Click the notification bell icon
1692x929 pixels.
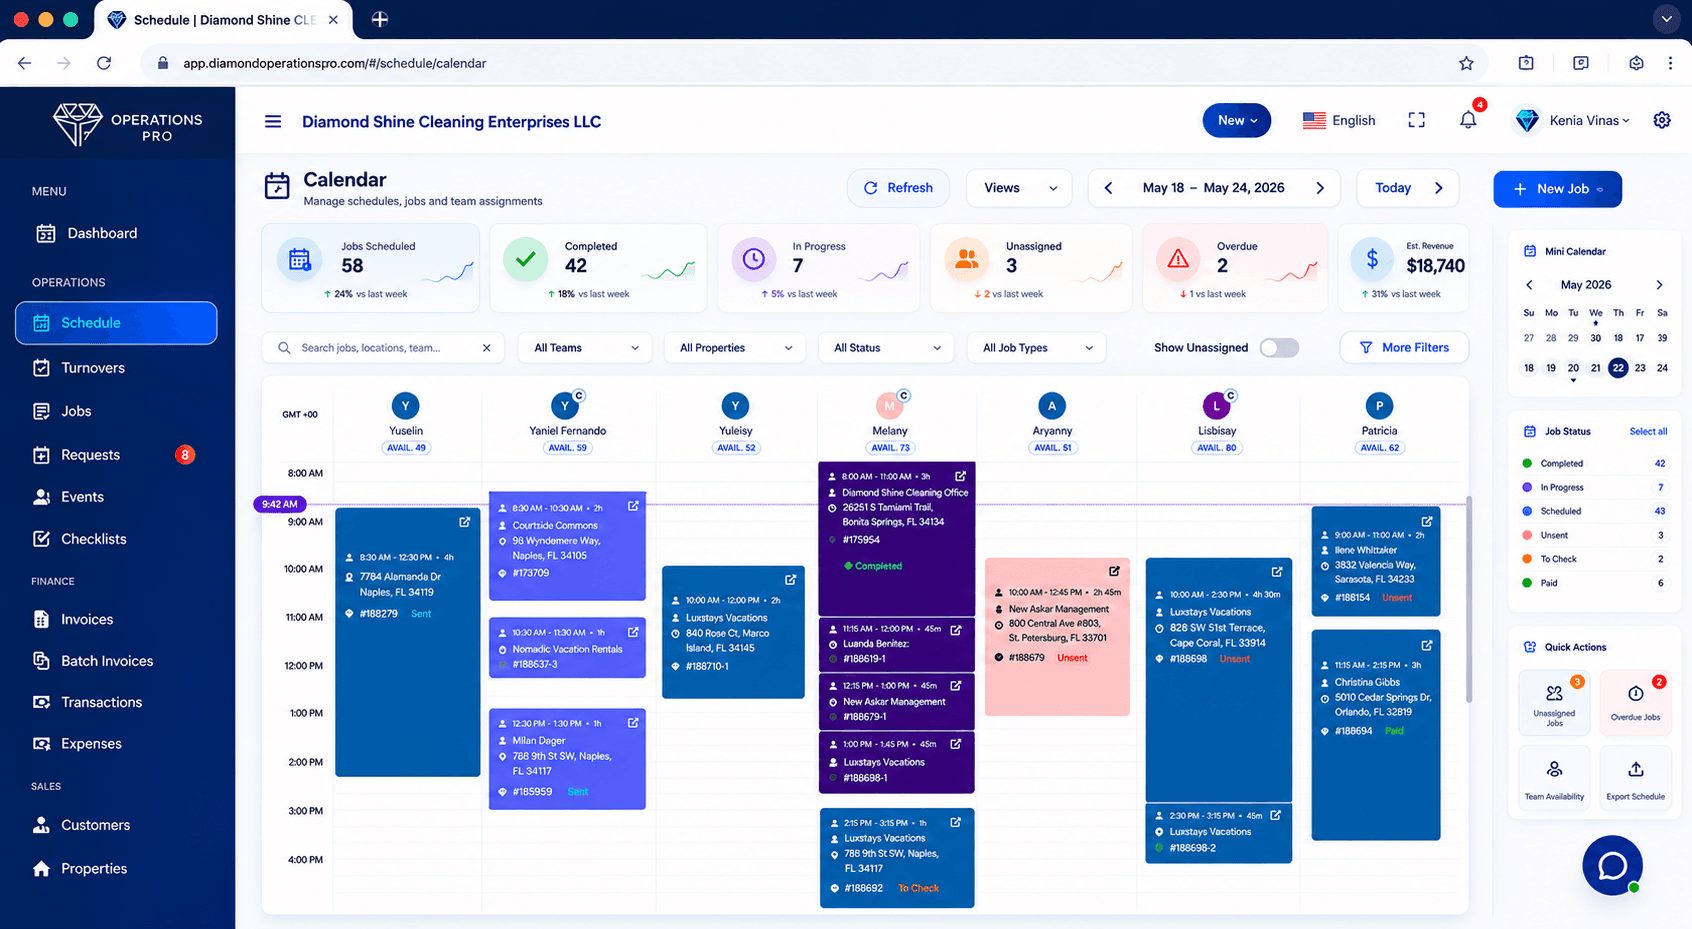pos(1468,120)
